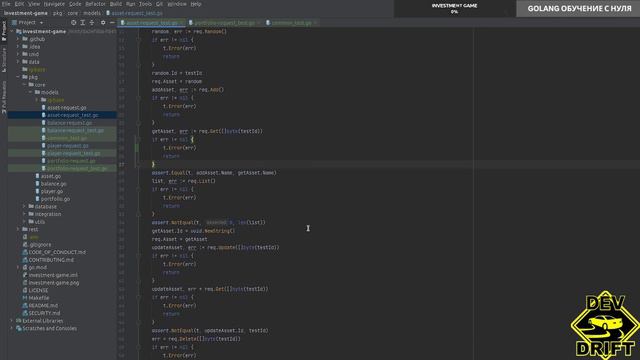Click the External Libraries icon

(18, 321)
